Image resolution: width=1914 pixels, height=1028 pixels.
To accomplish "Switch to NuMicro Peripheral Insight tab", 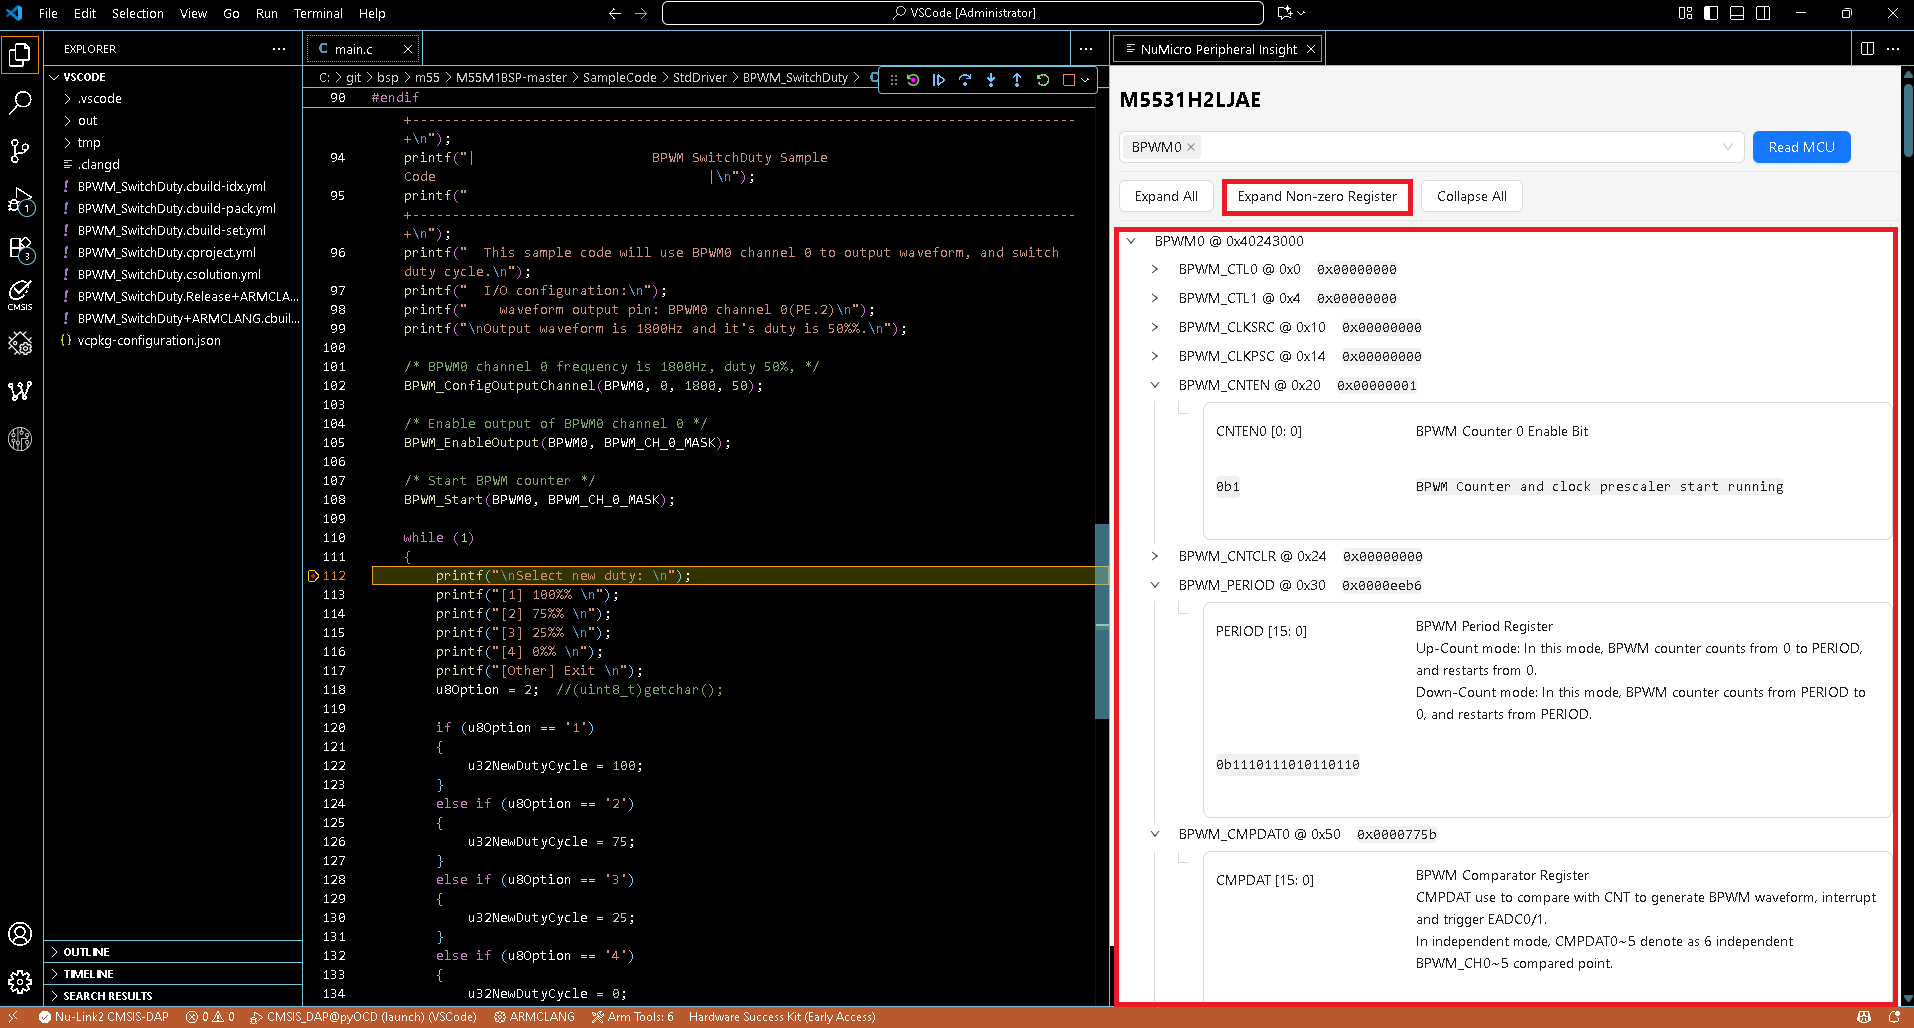I will pos(1218,49).
